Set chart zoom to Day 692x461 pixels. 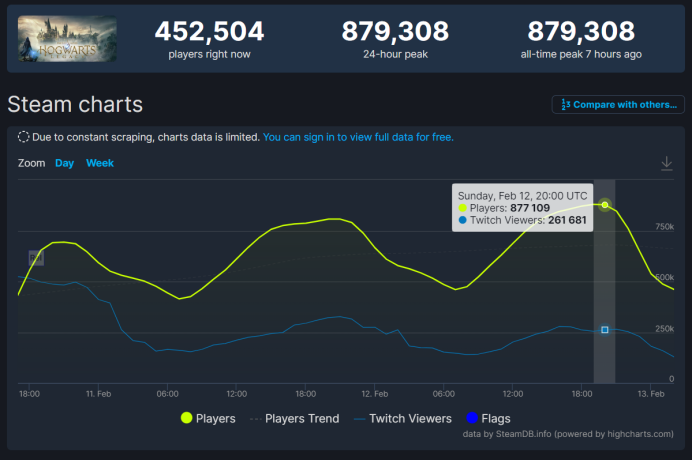tap(64, 163)
